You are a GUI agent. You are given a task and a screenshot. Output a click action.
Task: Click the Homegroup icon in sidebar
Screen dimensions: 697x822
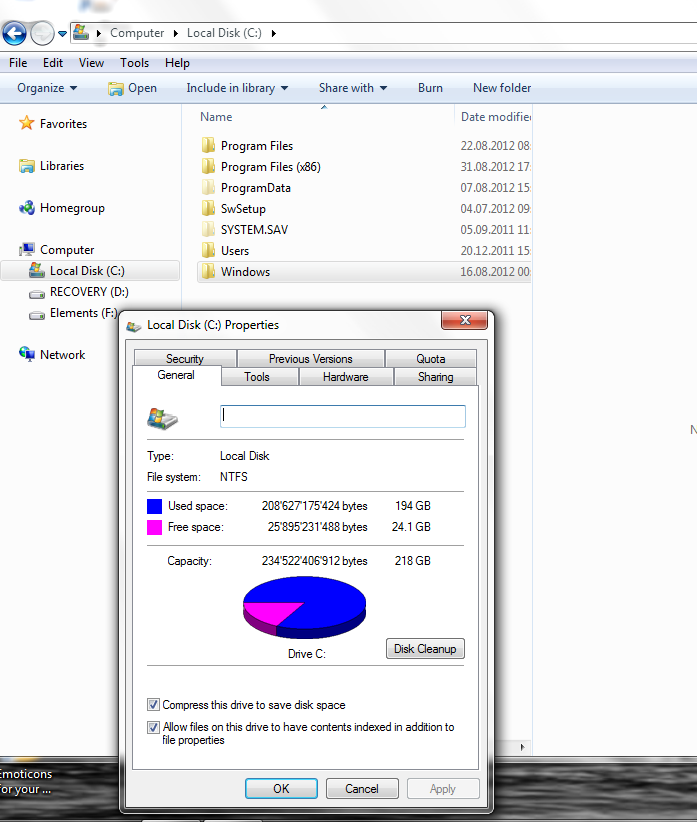pos(27,208)
